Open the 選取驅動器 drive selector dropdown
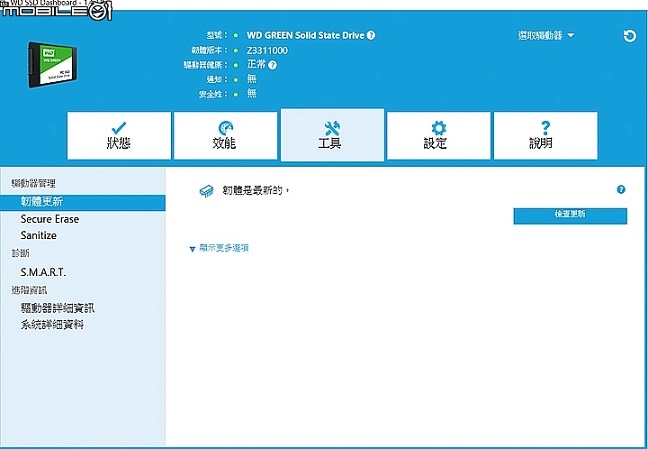 click(546, 36)
